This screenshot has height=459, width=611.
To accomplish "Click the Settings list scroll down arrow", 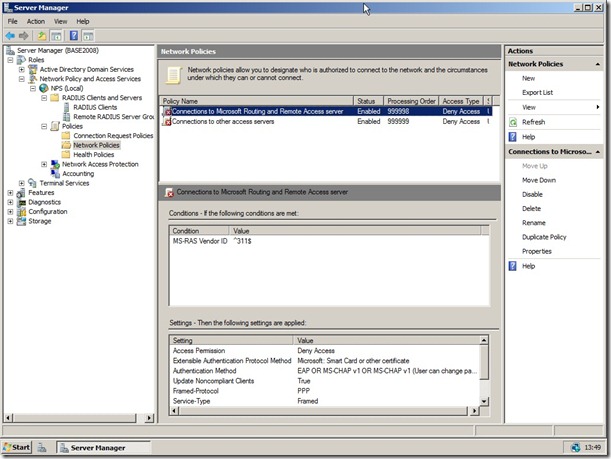I will coord(484,401).
